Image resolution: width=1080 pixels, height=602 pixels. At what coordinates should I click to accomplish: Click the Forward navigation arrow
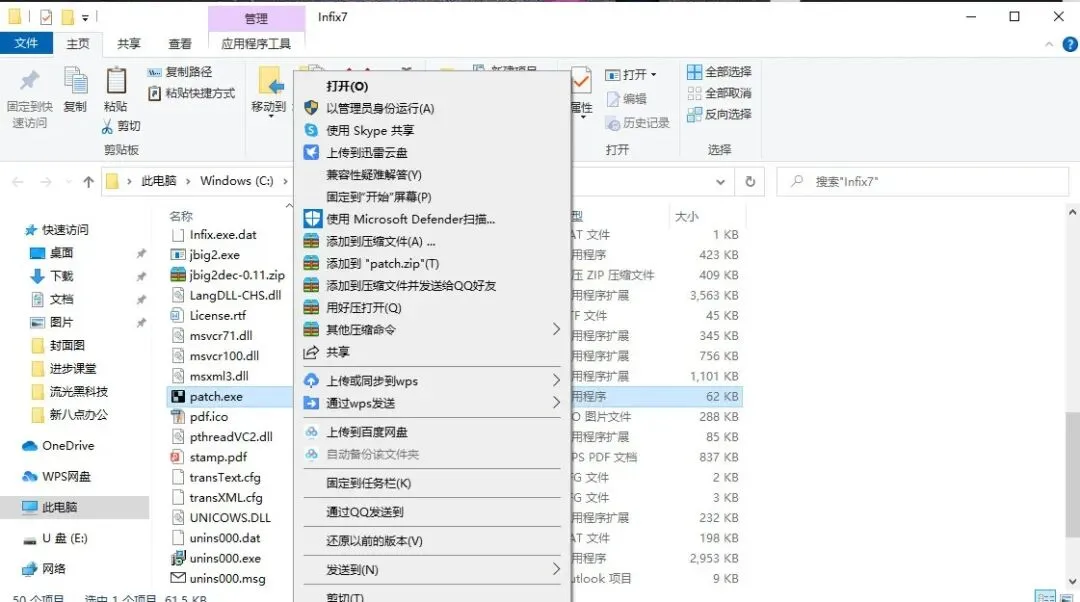45,182
